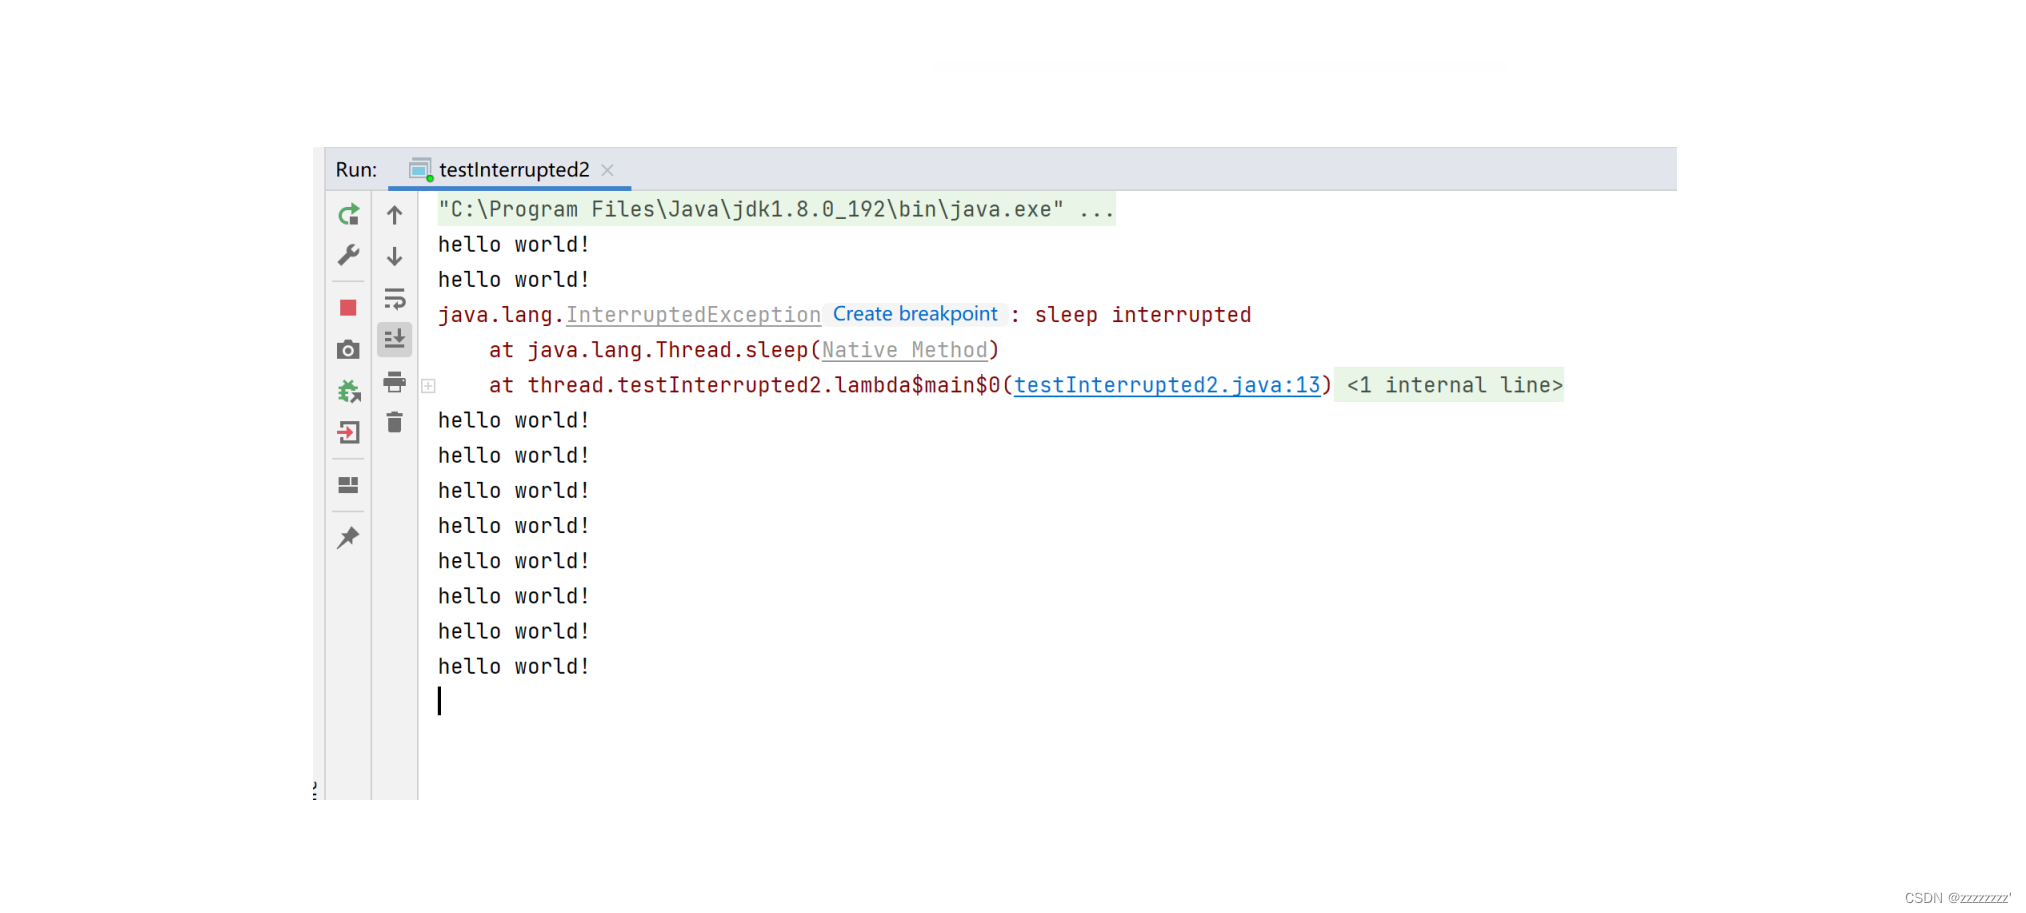Screen dimensions: 2026x913
Task: Close the testInterrupted2 run tab
Action: click(x=607, y=170)
